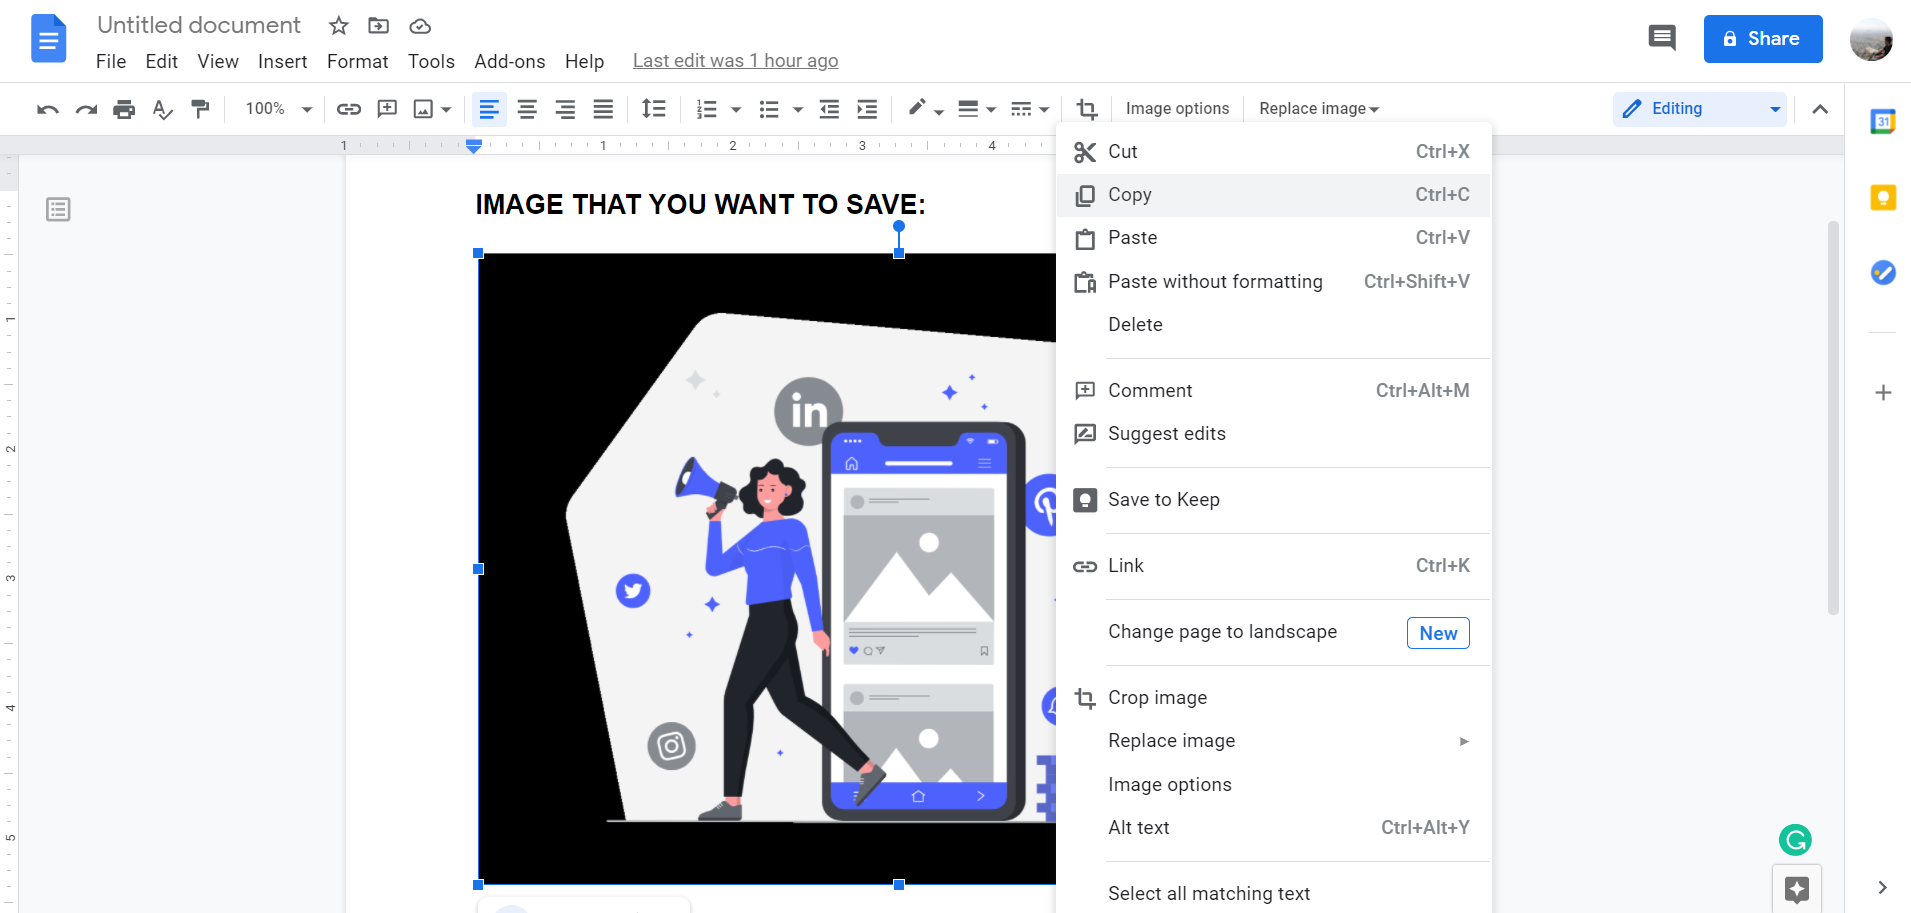Left align the content

(x=489, y=109)
